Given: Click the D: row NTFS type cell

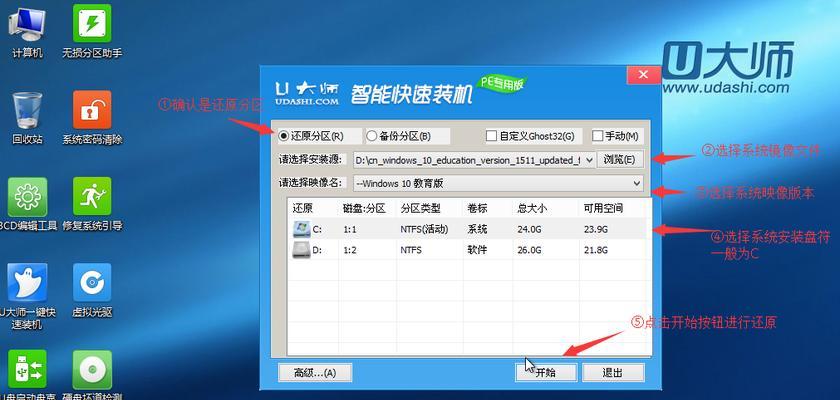Looking at the screenshot, I should coord(411,250).
